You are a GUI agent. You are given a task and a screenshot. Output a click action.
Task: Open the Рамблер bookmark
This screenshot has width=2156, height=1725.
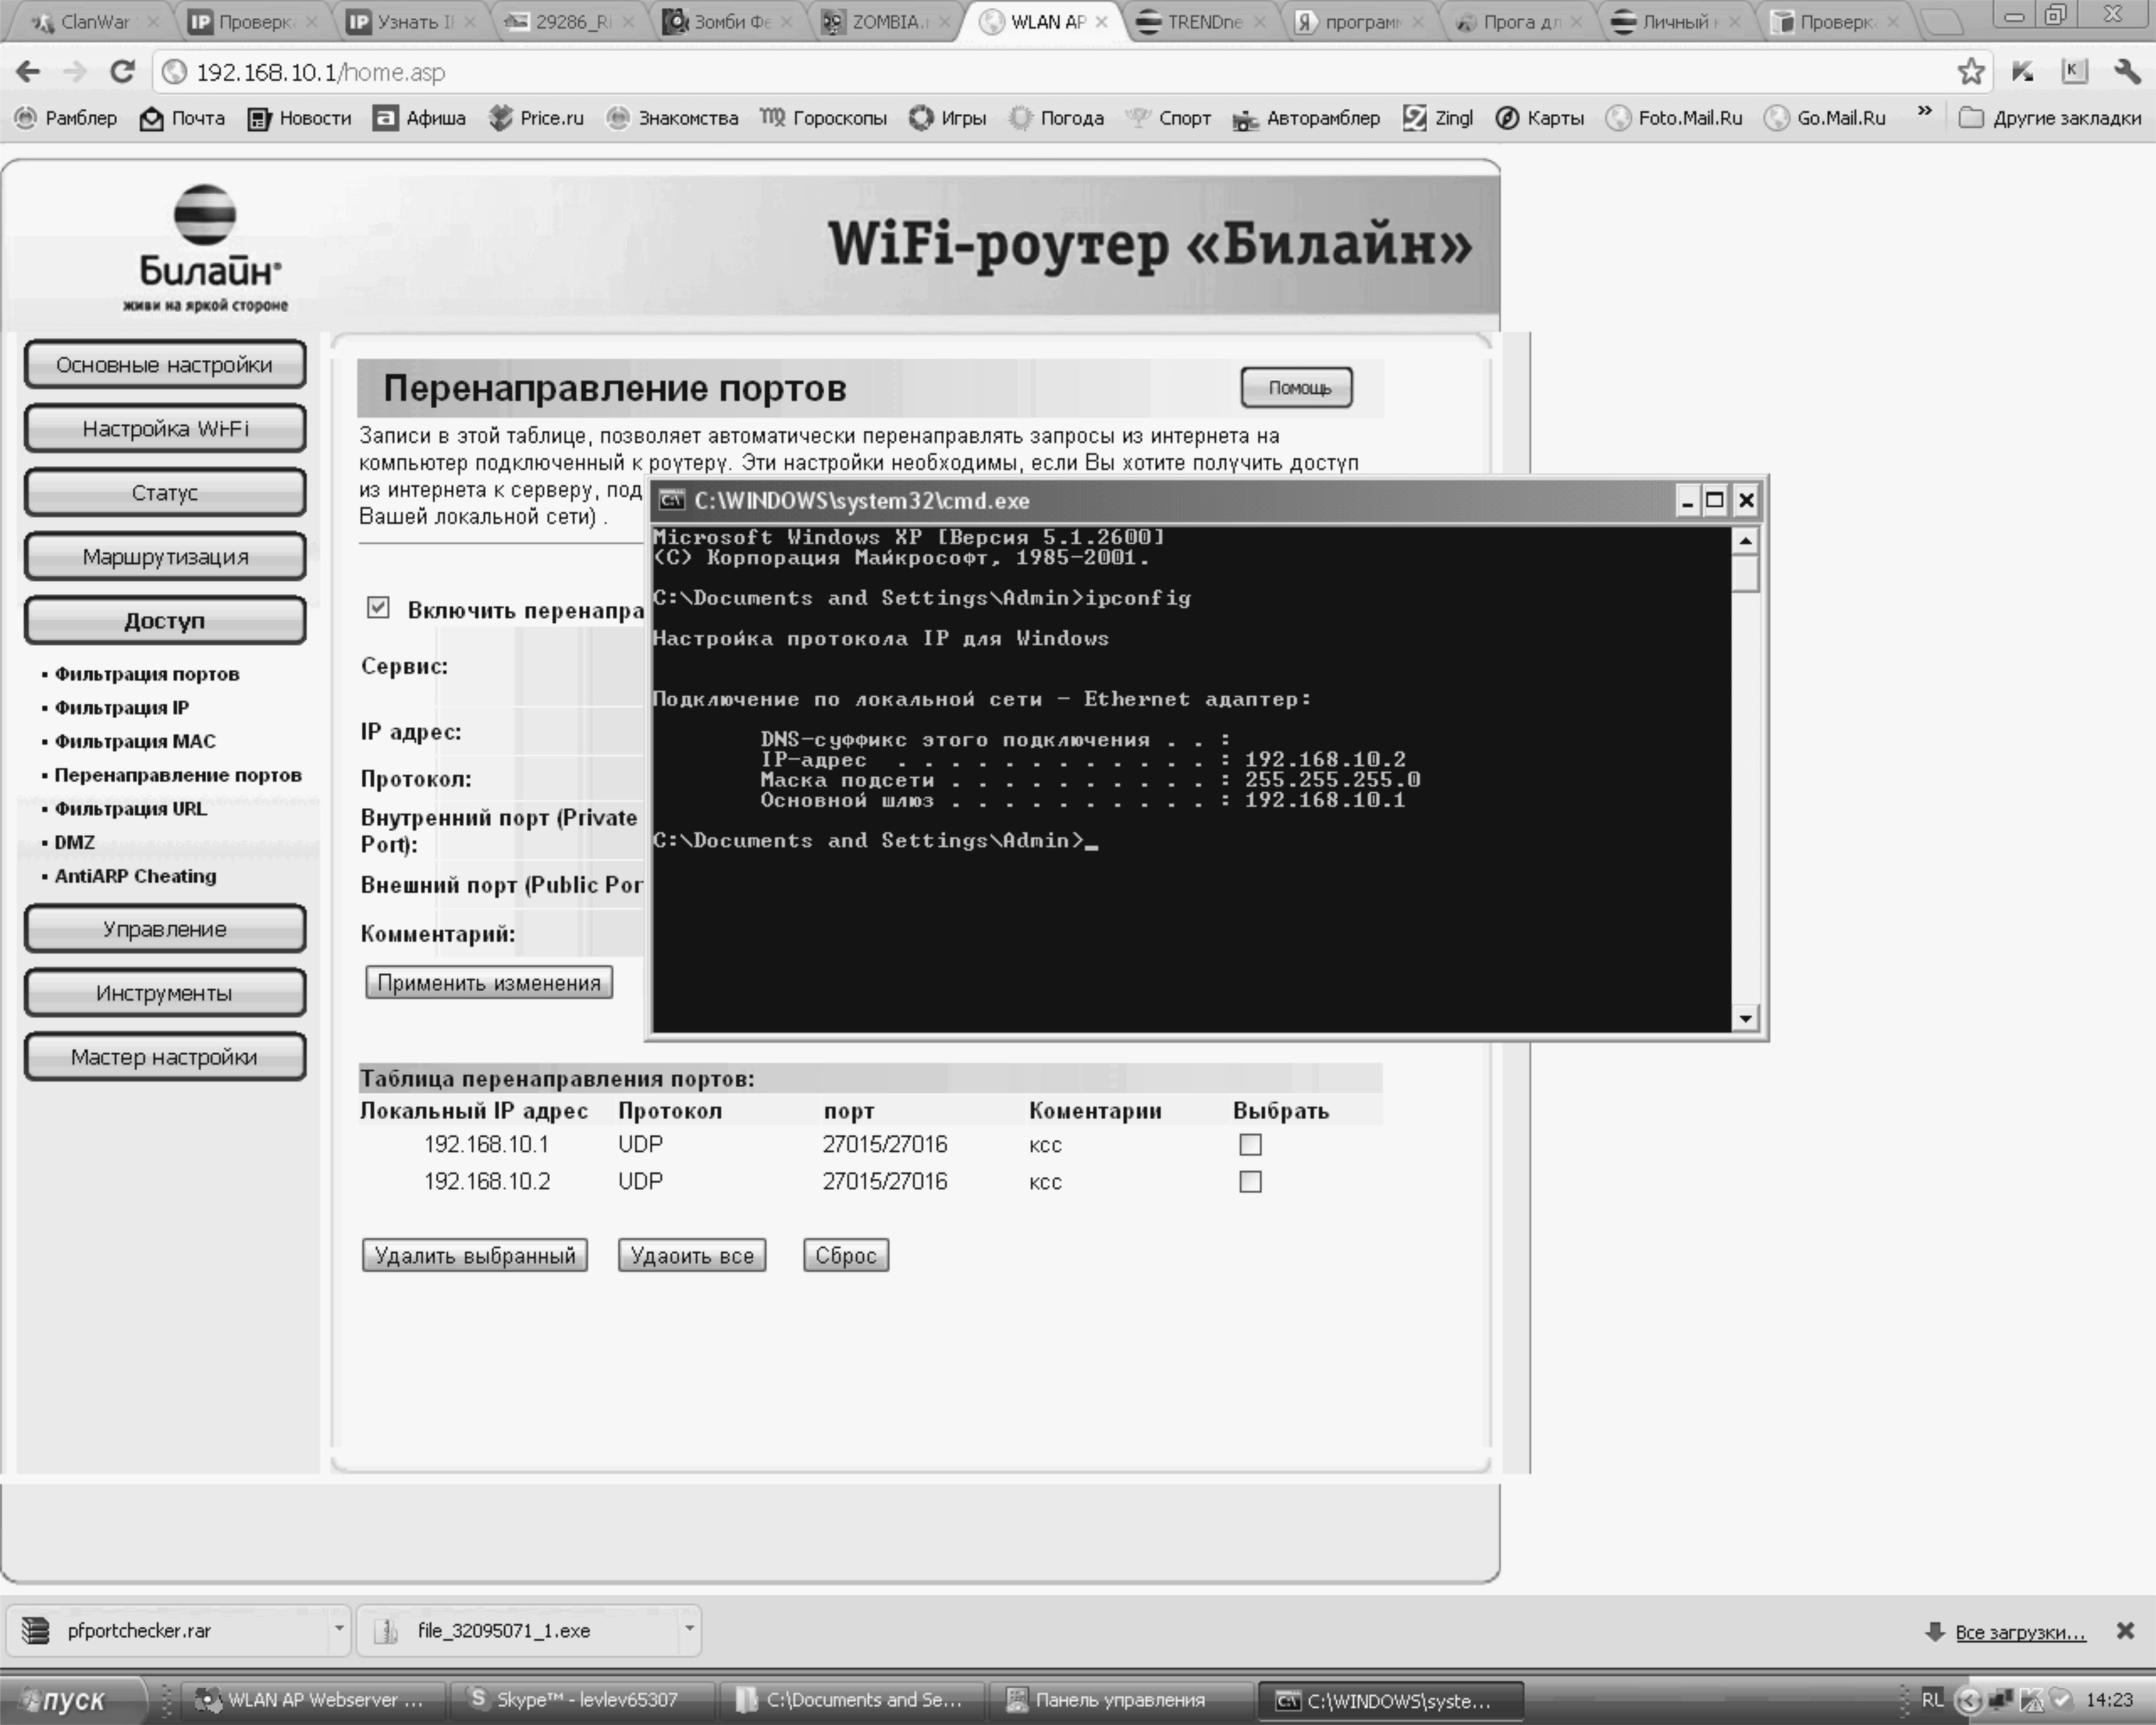[66, 118]
